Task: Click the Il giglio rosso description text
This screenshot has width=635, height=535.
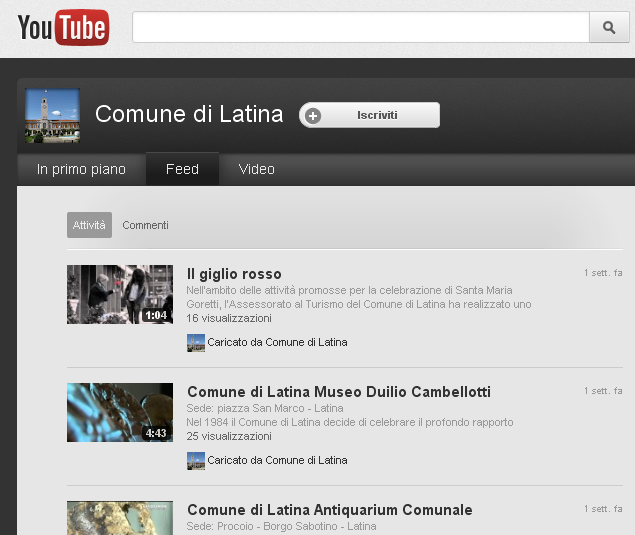Action: (x=359, y=297)
